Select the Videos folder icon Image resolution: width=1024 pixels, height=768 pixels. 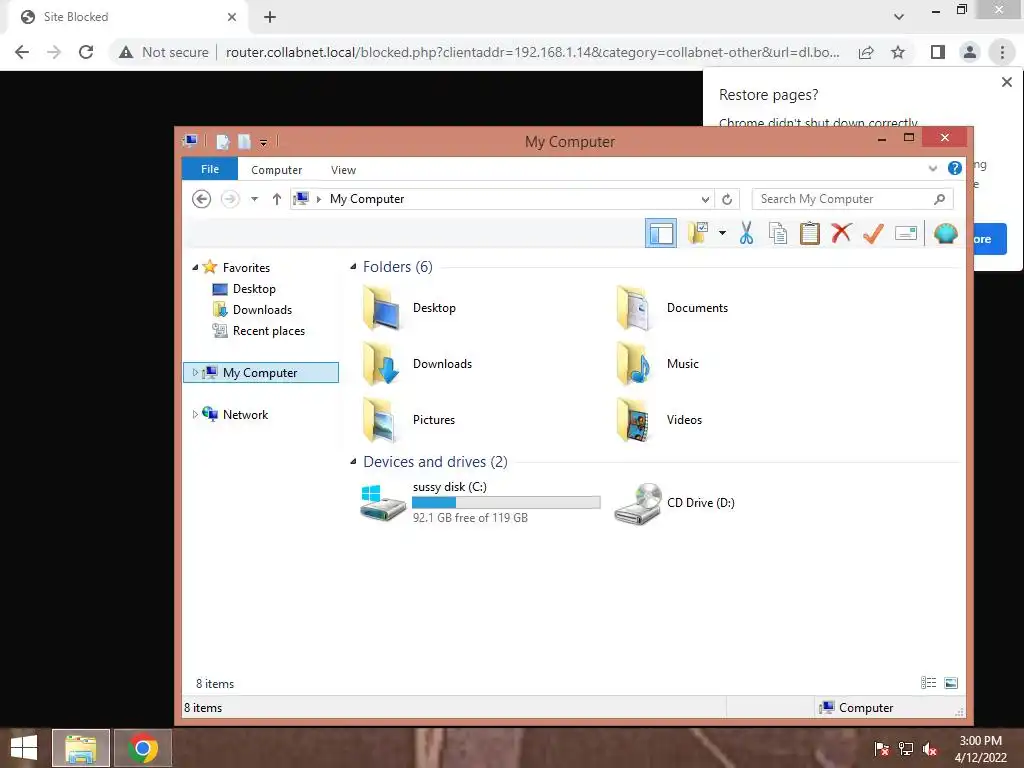pos(634,420)
